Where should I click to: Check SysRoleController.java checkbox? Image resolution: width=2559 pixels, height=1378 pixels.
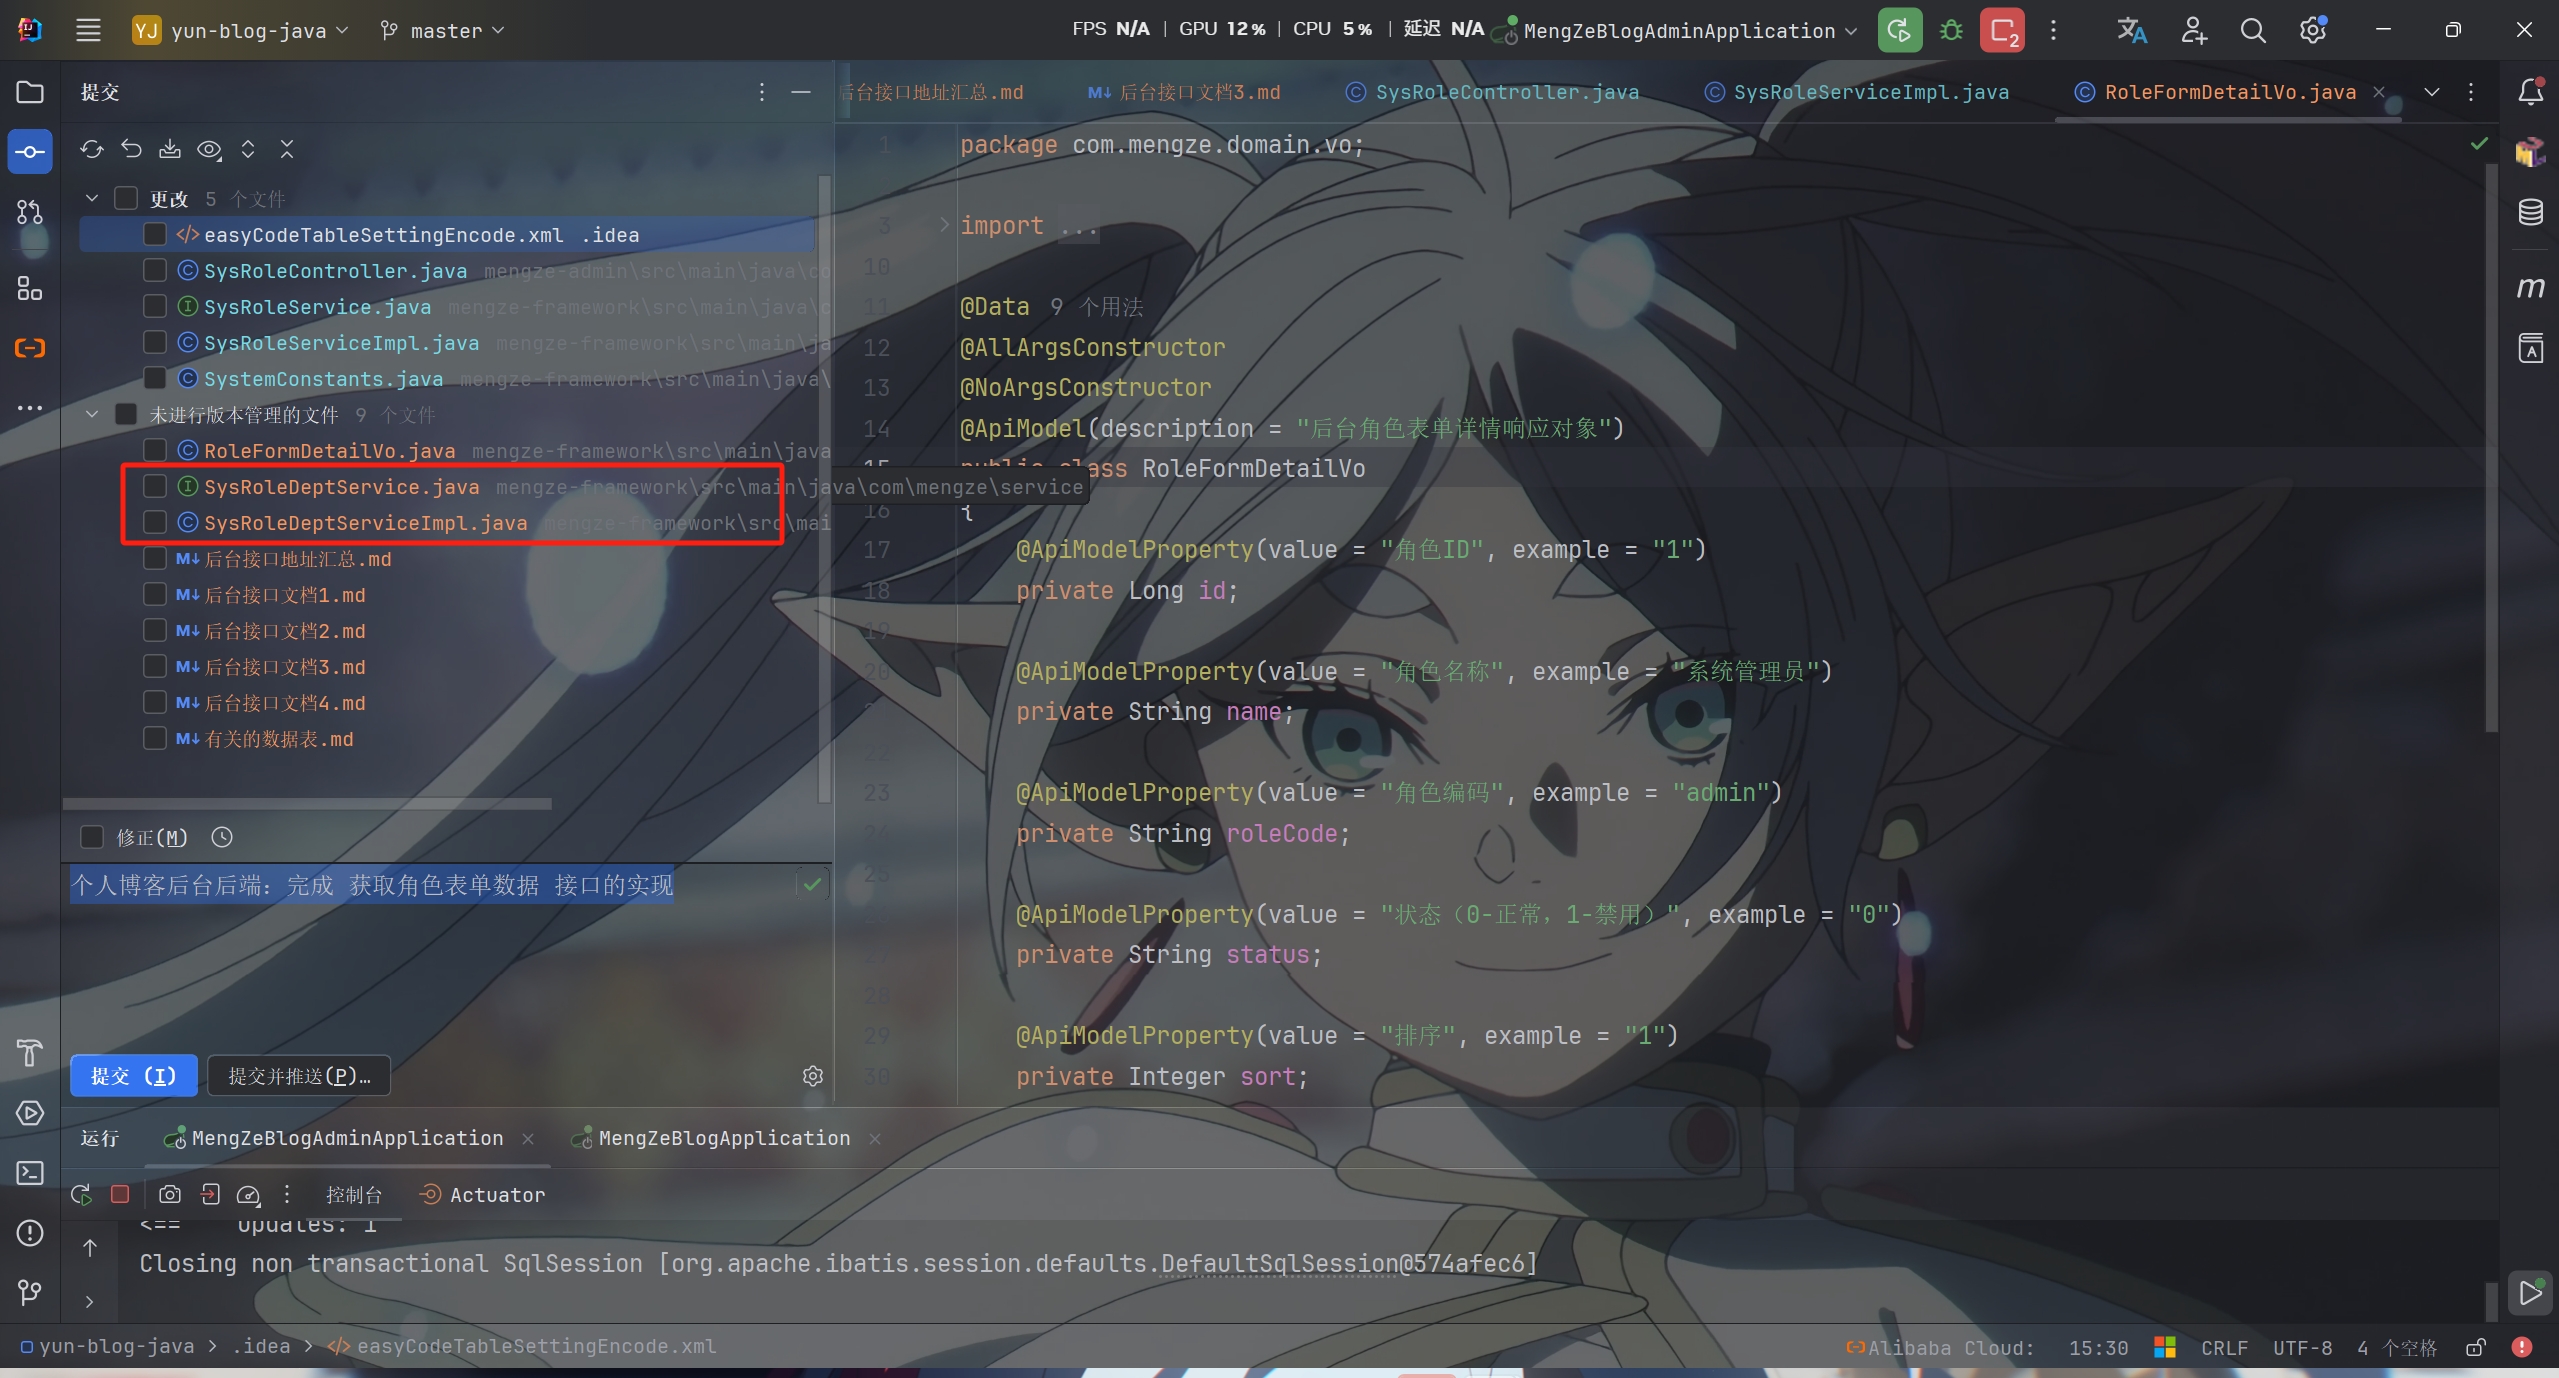pyautogui.click(x=155, y=270)
